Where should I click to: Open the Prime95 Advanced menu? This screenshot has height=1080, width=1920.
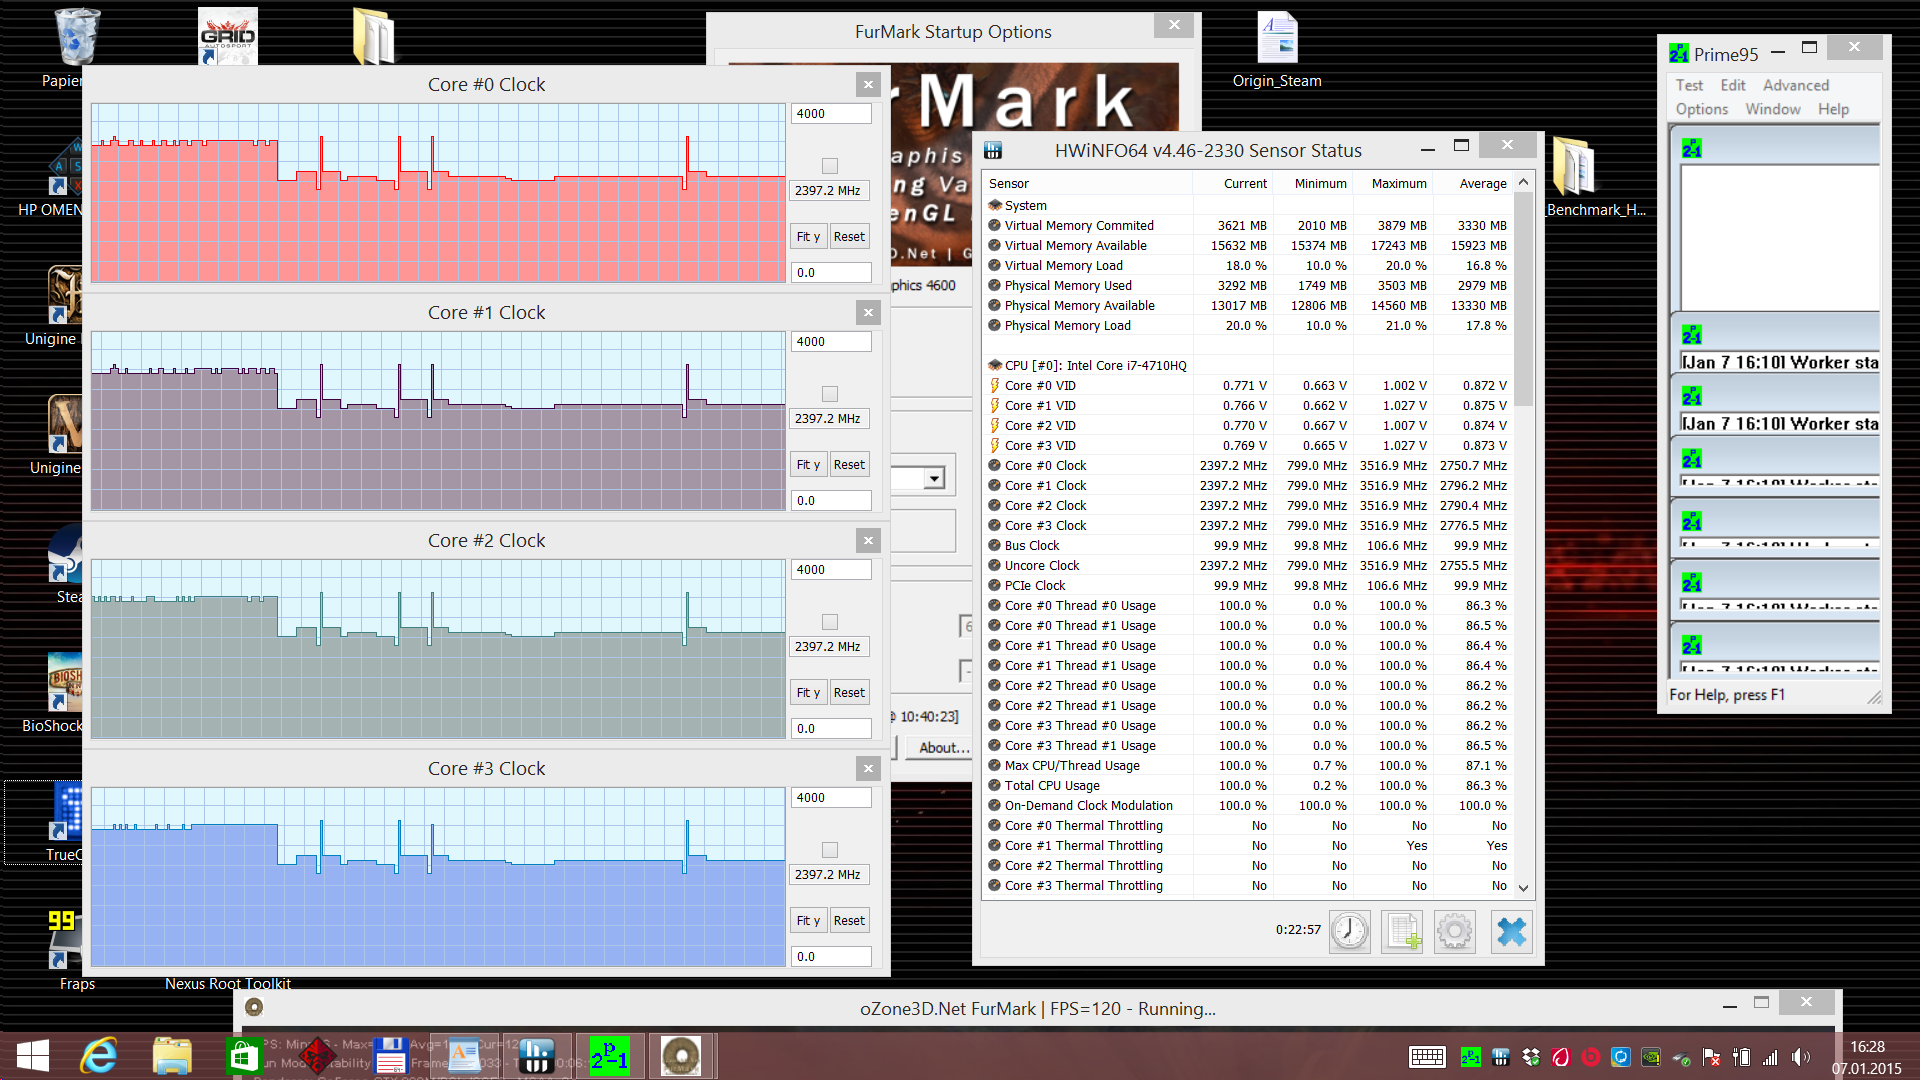tap(1795, 86)
